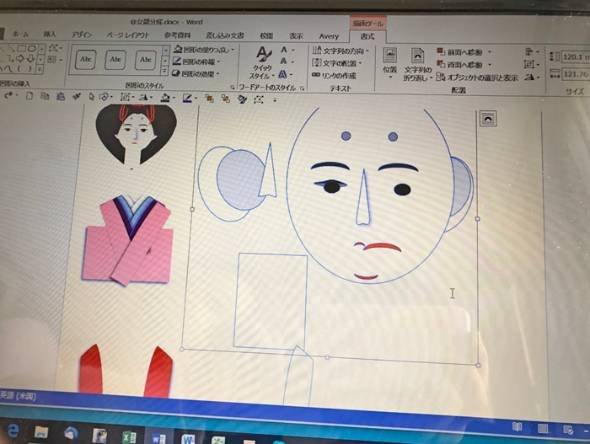This screenshot has height=444, width=590.
Task: Open 文字の配置 text alignment menu
Action: 338,63
